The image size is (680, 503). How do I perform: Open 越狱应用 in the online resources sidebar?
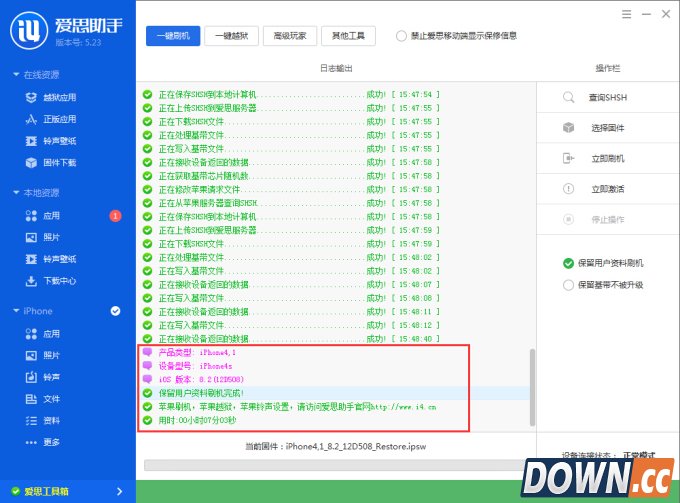(58, 97)
